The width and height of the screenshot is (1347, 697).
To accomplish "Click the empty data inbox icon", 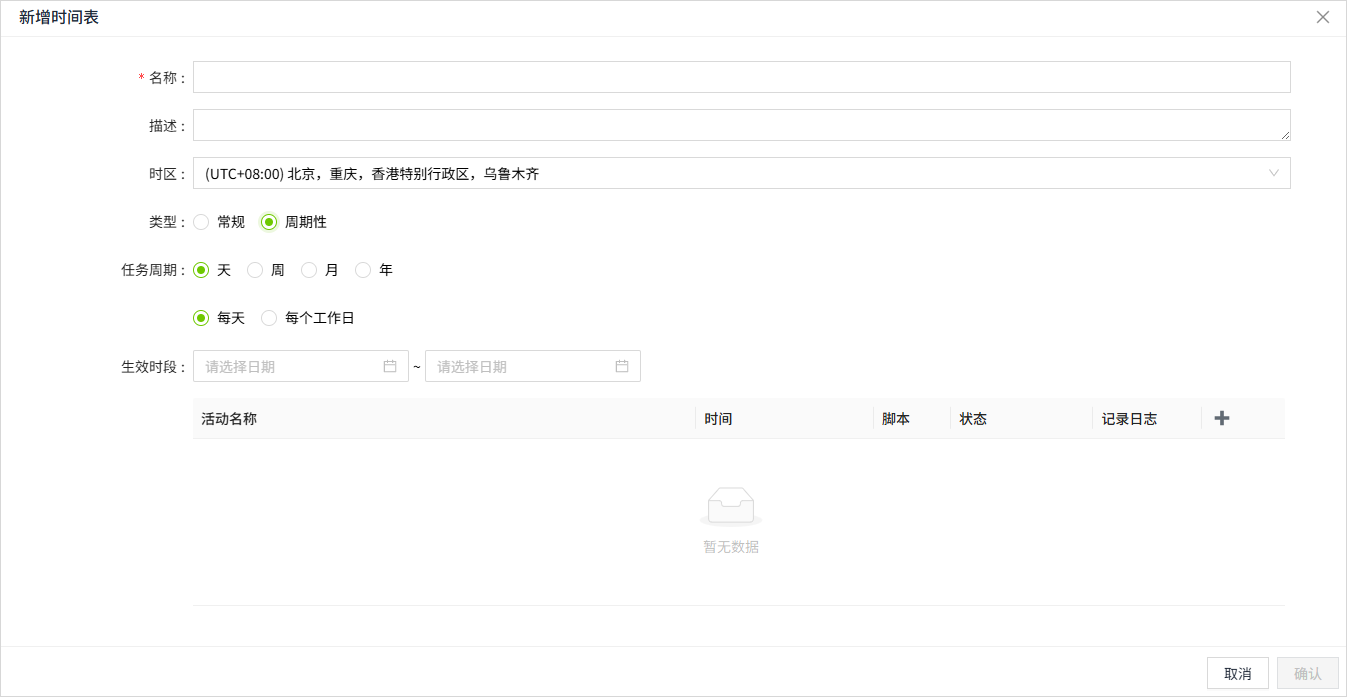I will click(731, 506).
